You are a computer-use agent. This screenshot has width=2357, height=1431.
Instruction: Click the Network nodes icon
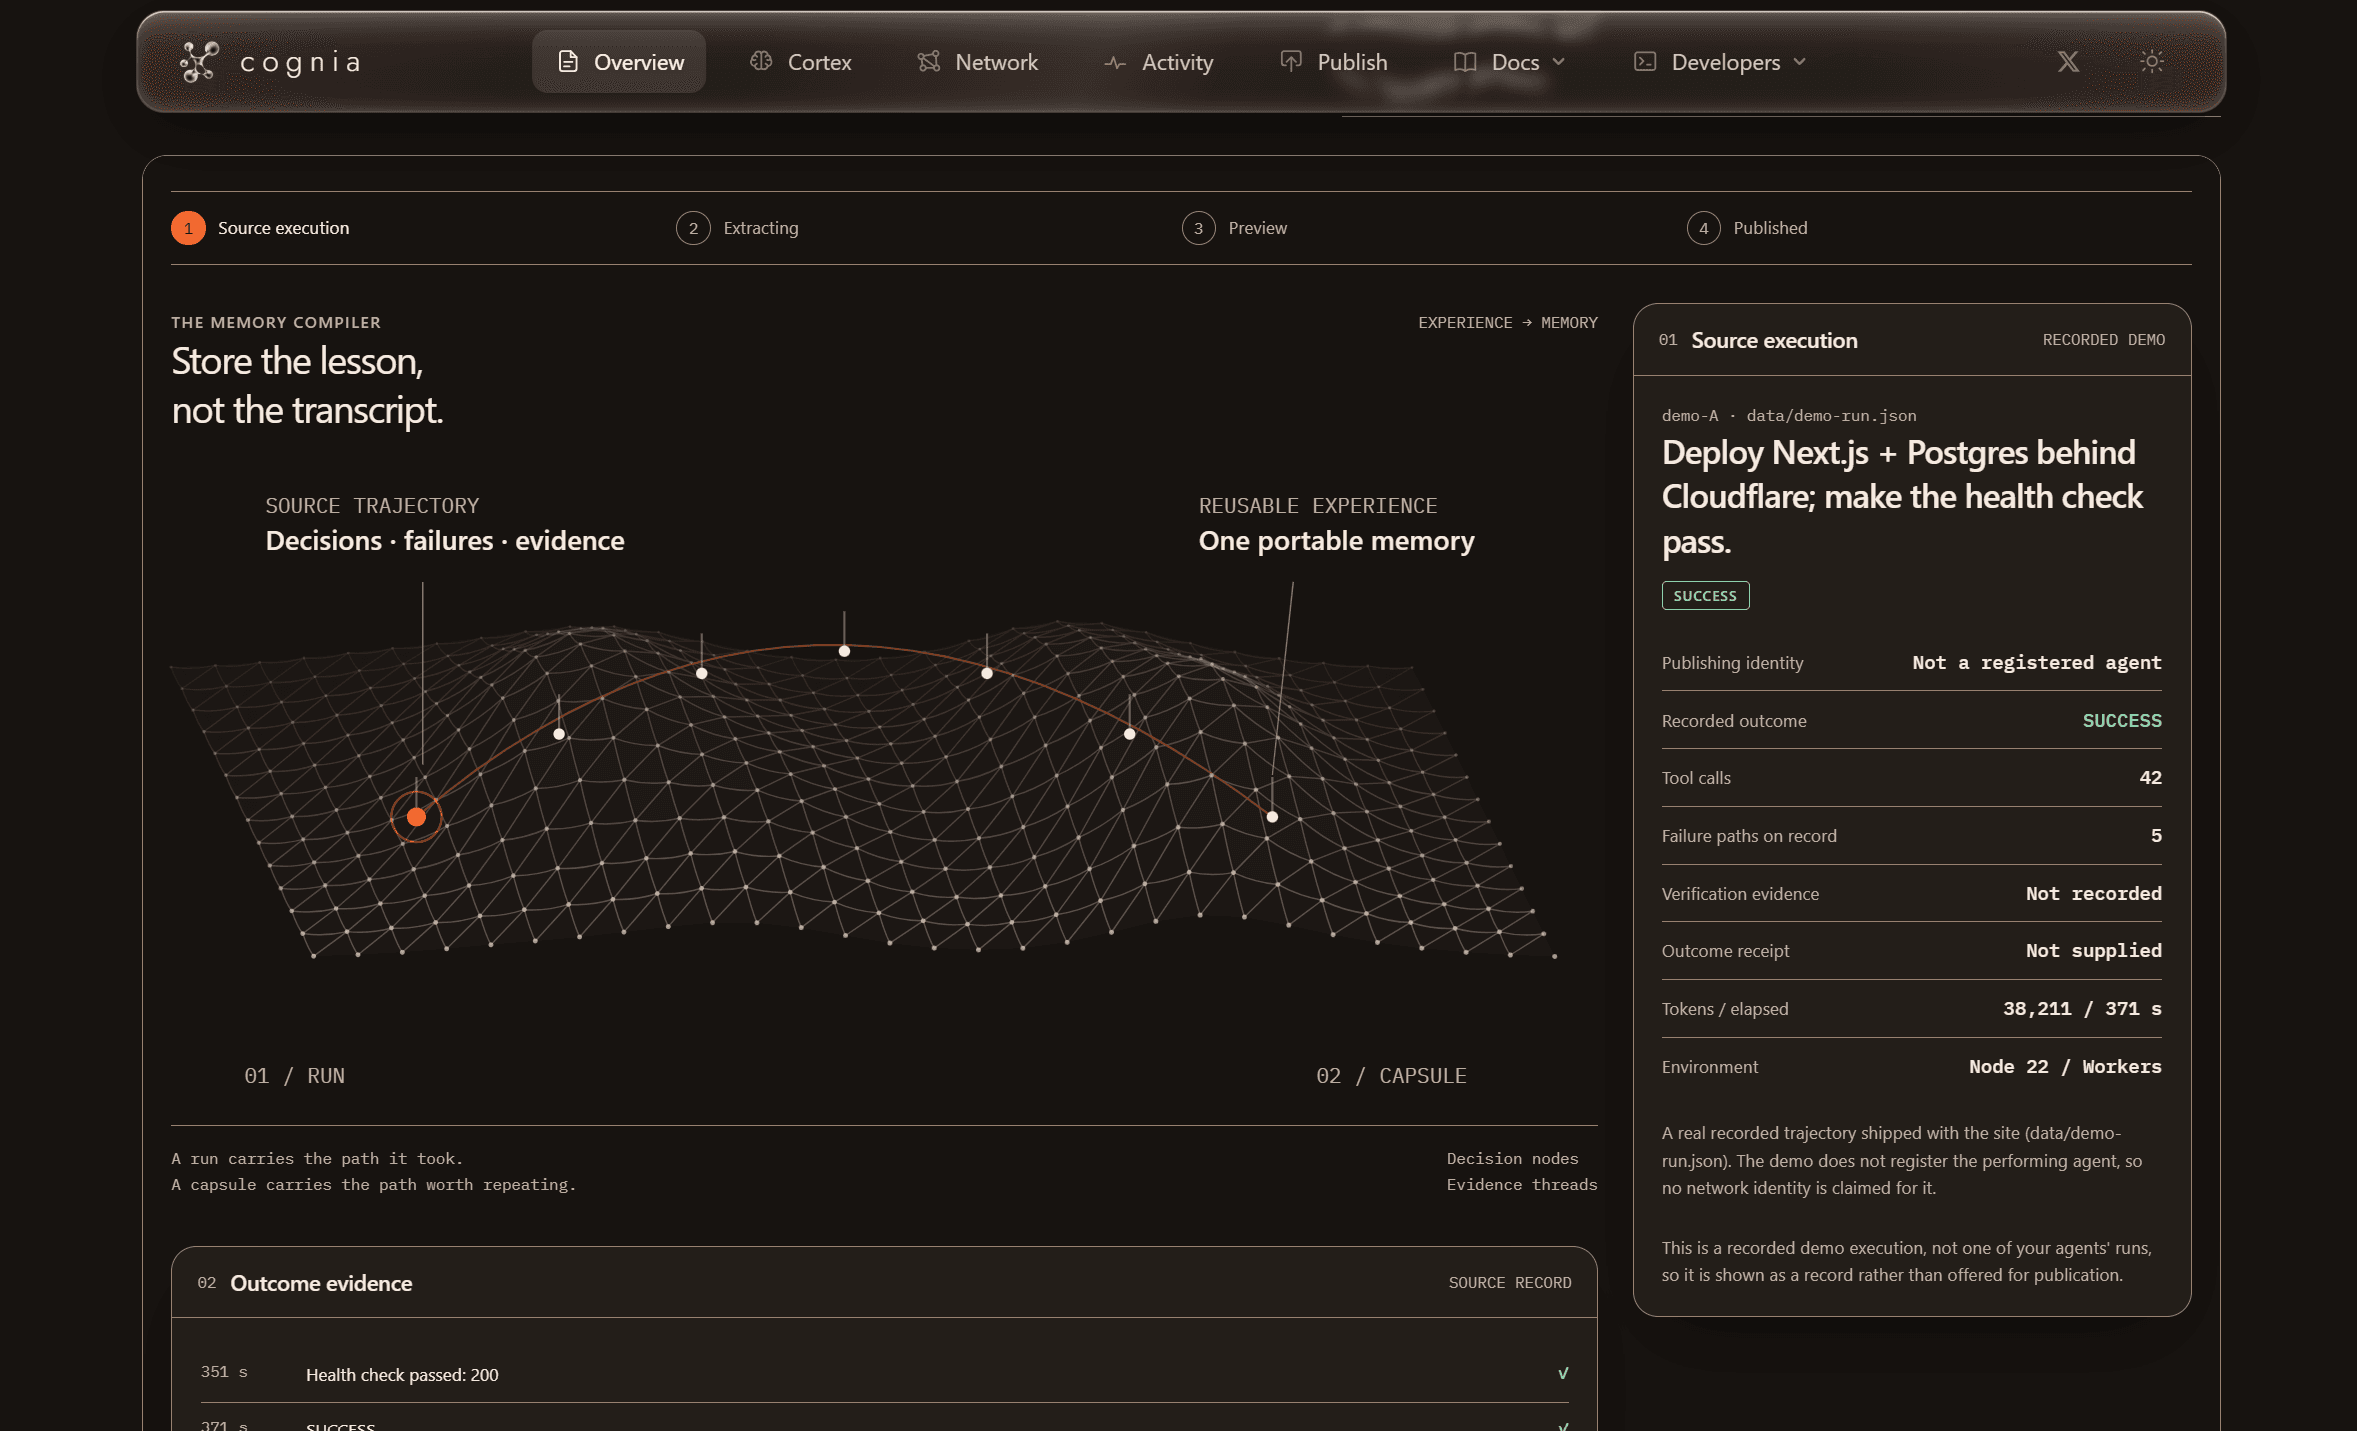pos(929,61)
